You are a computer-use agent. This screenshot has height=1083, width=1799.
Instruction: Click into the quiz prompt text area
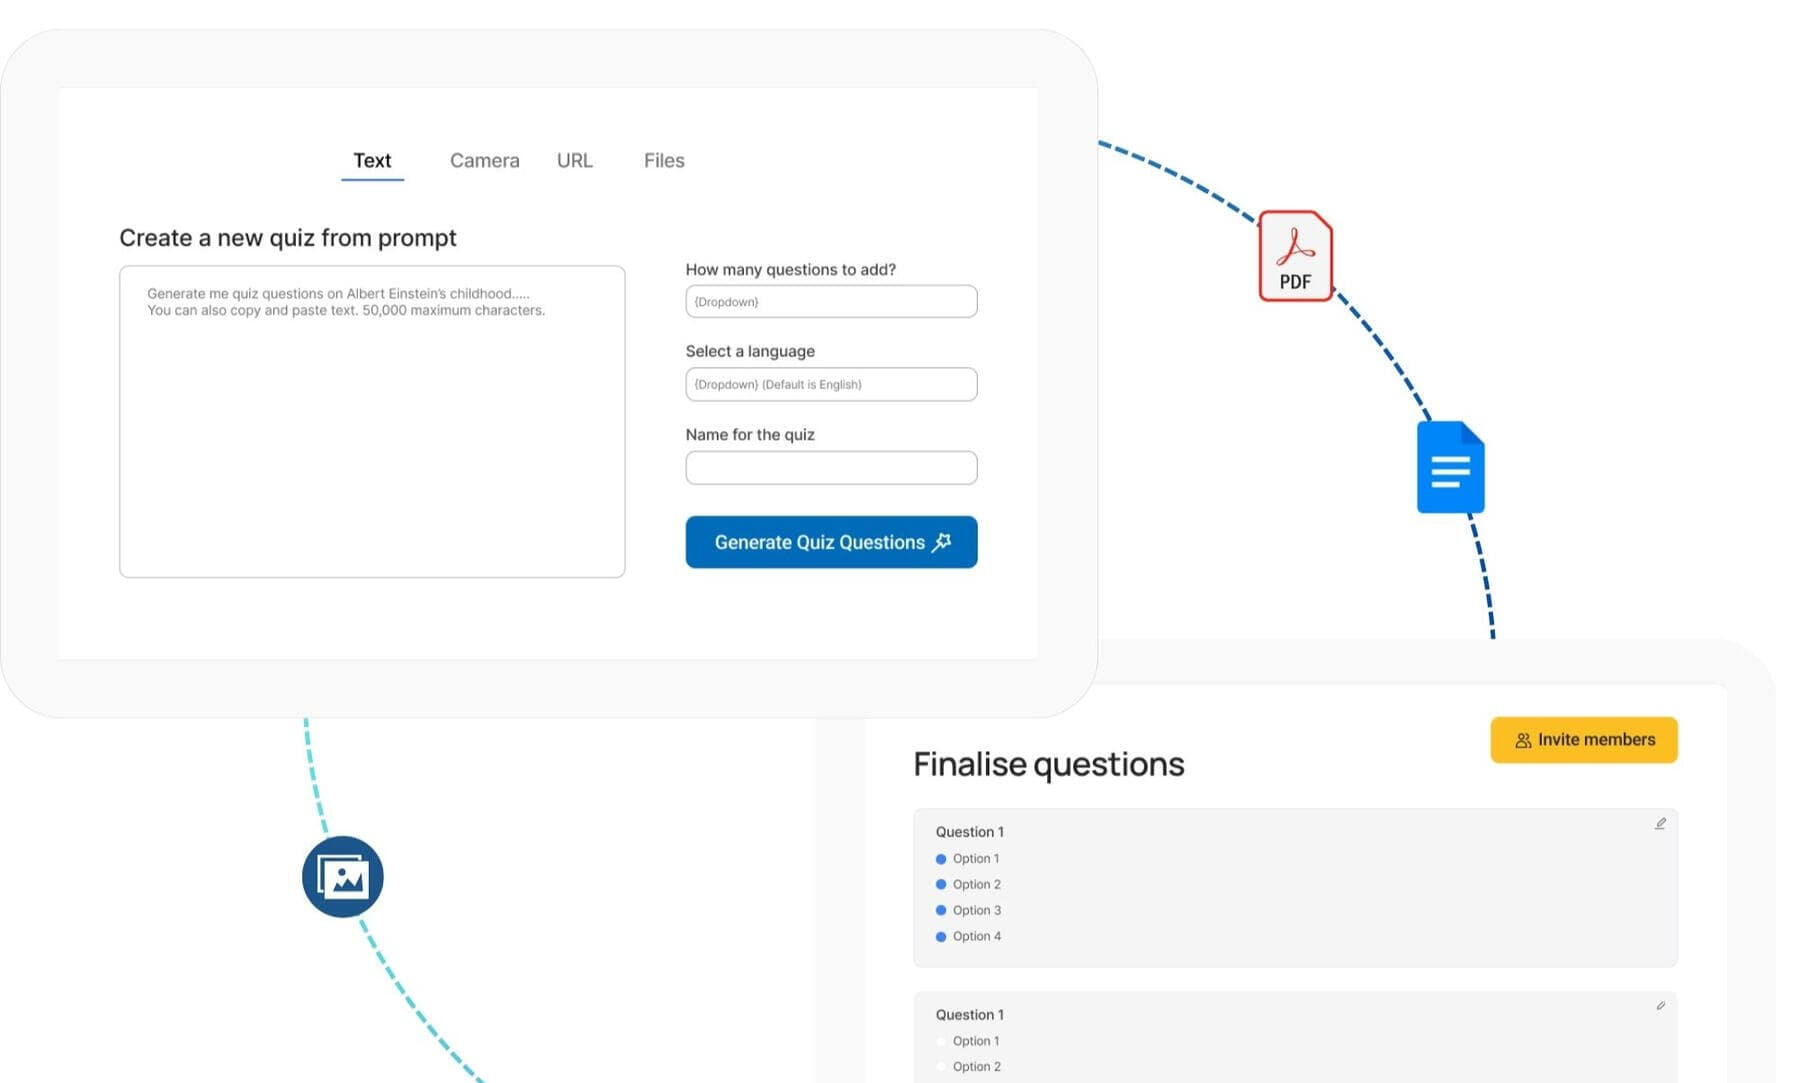point(372,430)
